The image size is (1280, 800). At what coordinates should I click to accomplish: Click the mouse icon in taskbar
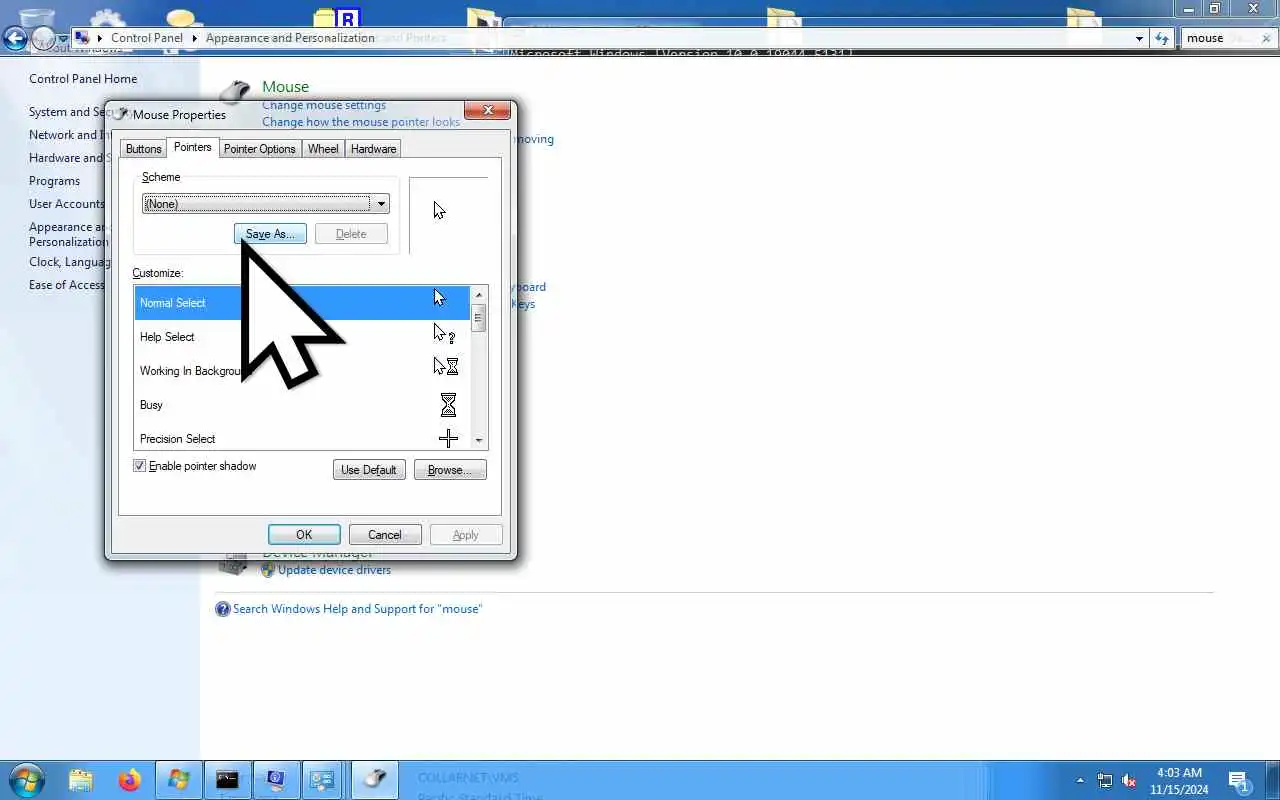[x=374, y=780]
